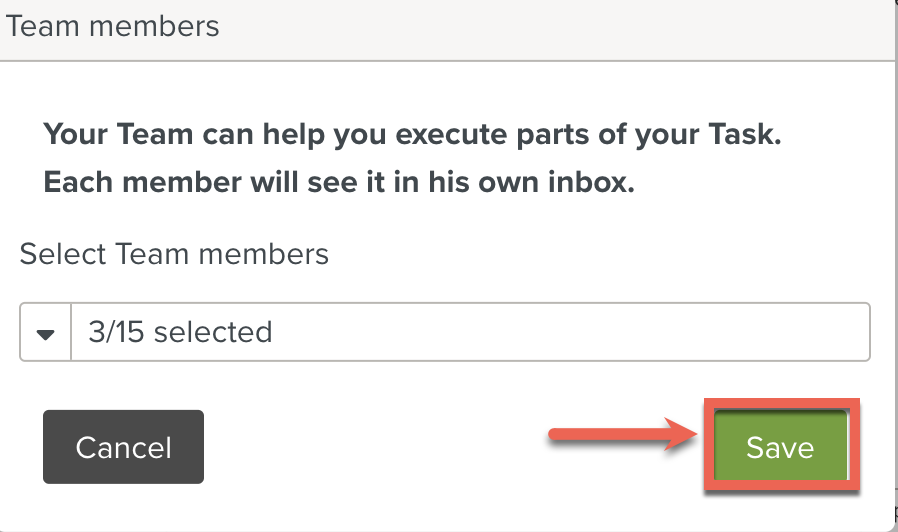Screen dimensions: 898x532
Task: Focus the team members multiselect box
Action: point(470,332)
